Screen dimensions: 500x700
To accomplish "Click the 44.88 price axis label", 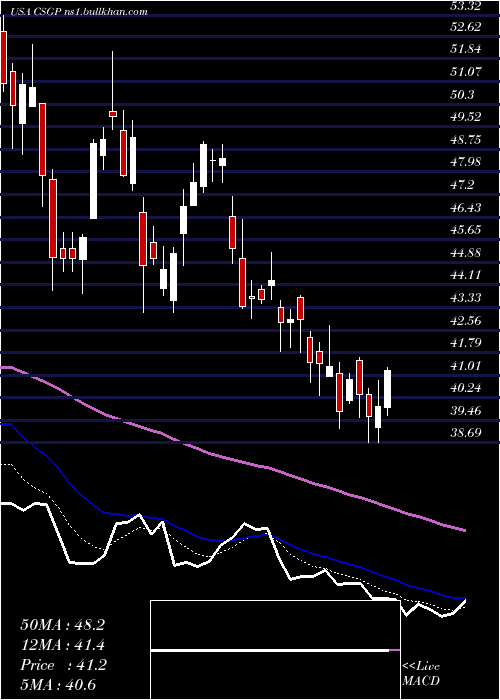I will pos(466,253).
